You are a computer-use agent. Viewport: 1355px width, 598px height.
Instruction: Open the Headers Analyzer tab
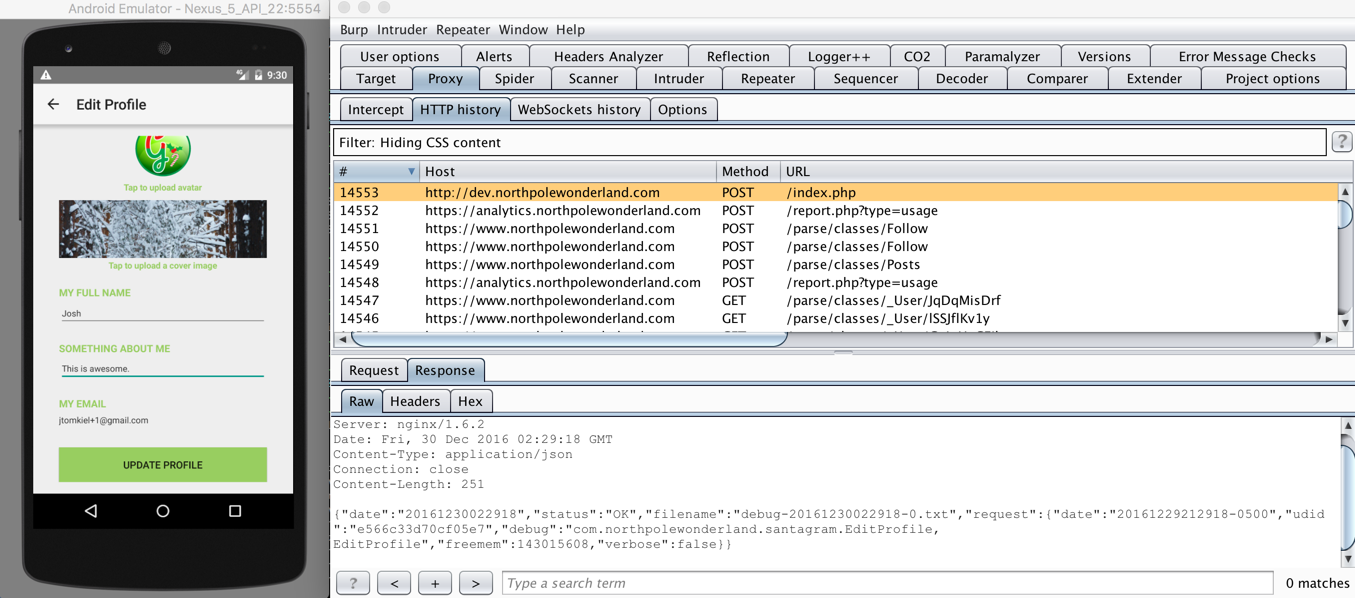pyautogui.click(x=608, y=56)
